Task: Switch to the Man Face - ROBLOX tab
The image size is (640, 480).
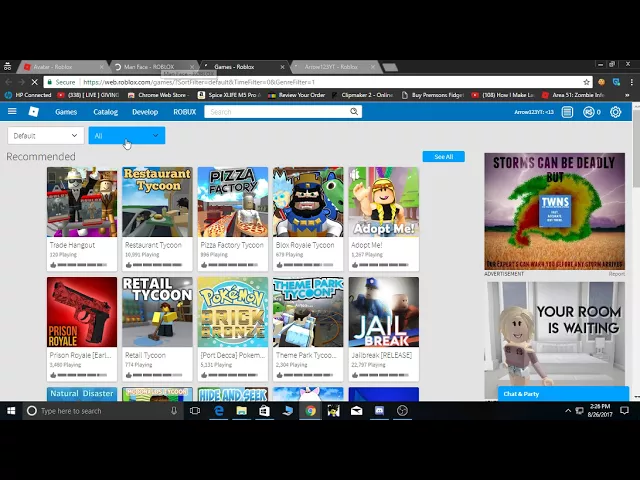Action: pyautogui.click(x=153, y=67)
